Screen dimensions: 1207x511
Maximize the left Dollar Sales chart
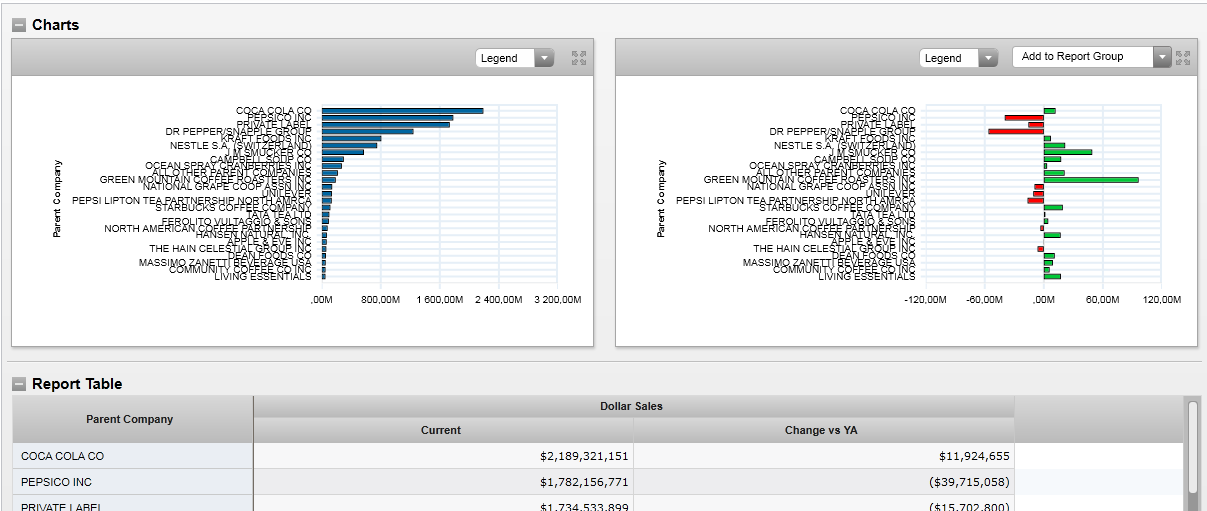(578, 58)
